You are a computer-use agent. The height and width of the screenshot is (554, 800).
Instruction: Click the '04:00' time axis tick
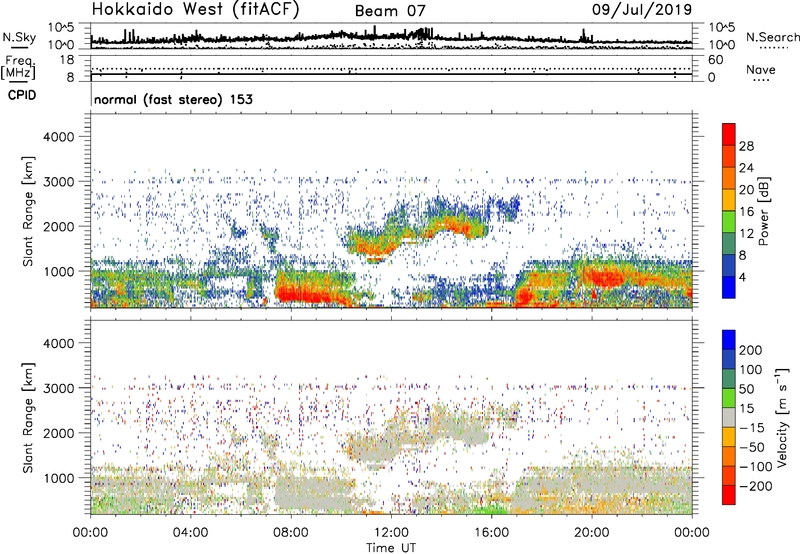[191, 533]
